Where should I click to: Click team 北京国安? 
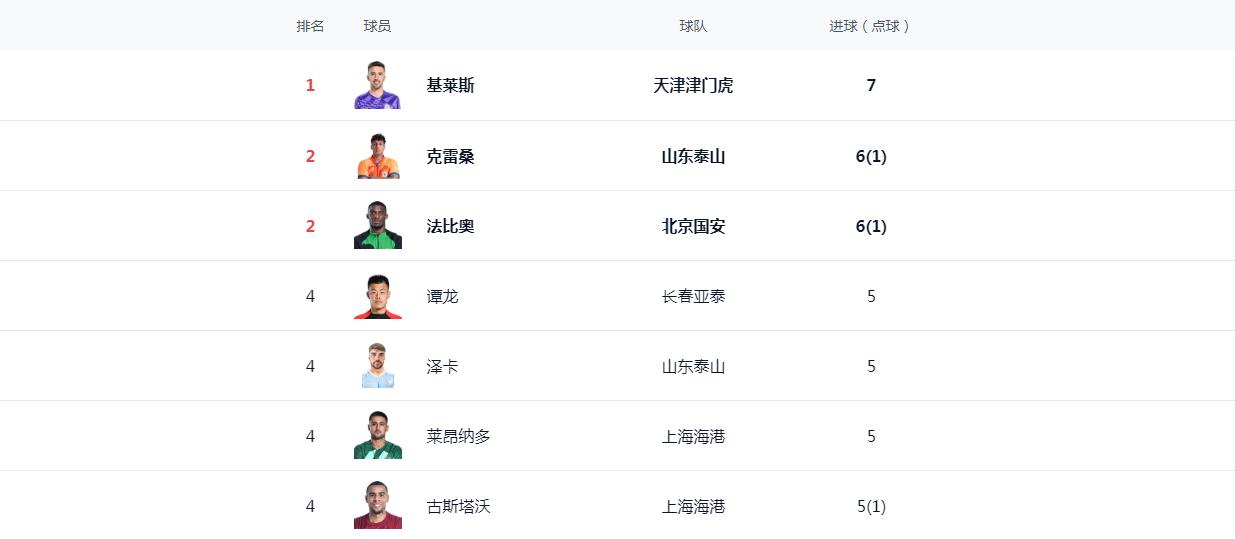(693, 226)
